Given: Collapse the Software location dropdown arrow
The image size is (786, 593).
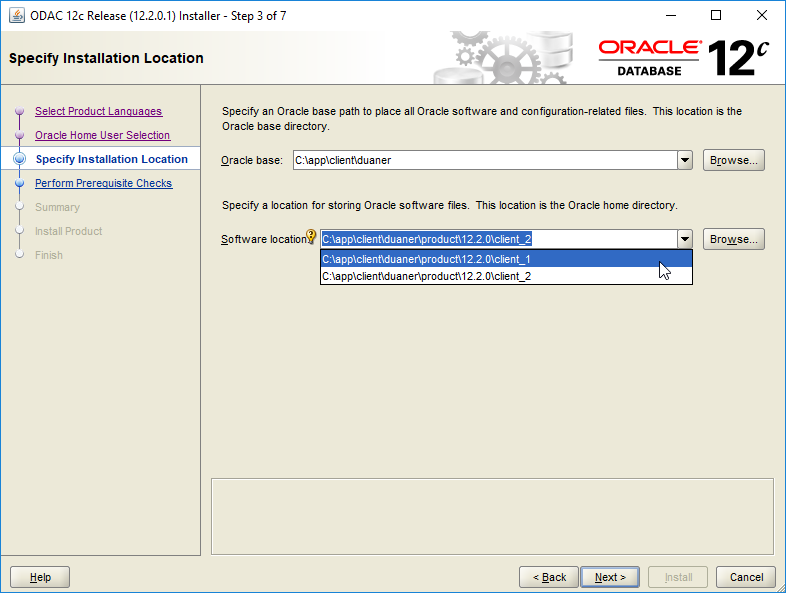Looking at the screenshot, I should [685, 239].
